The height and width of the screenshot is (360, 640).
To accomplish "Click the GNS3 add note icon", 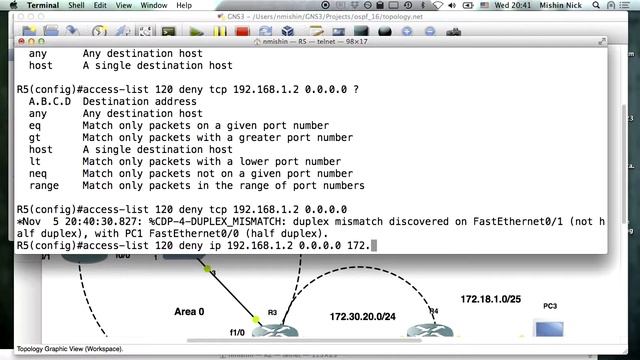I will click(316, 31).
